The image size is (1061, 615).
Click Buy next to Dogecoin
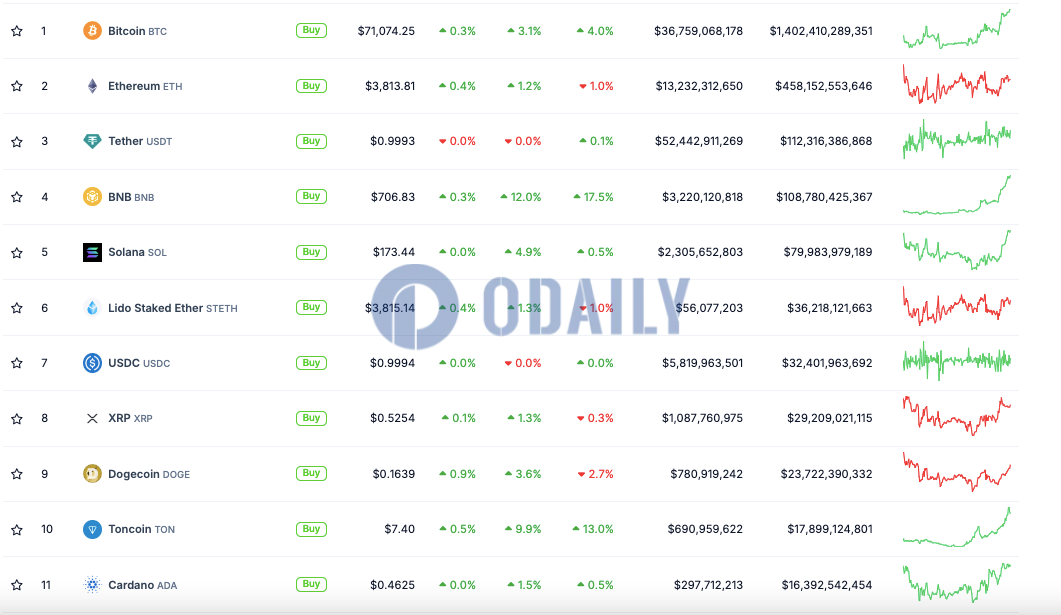pos(311,474)
